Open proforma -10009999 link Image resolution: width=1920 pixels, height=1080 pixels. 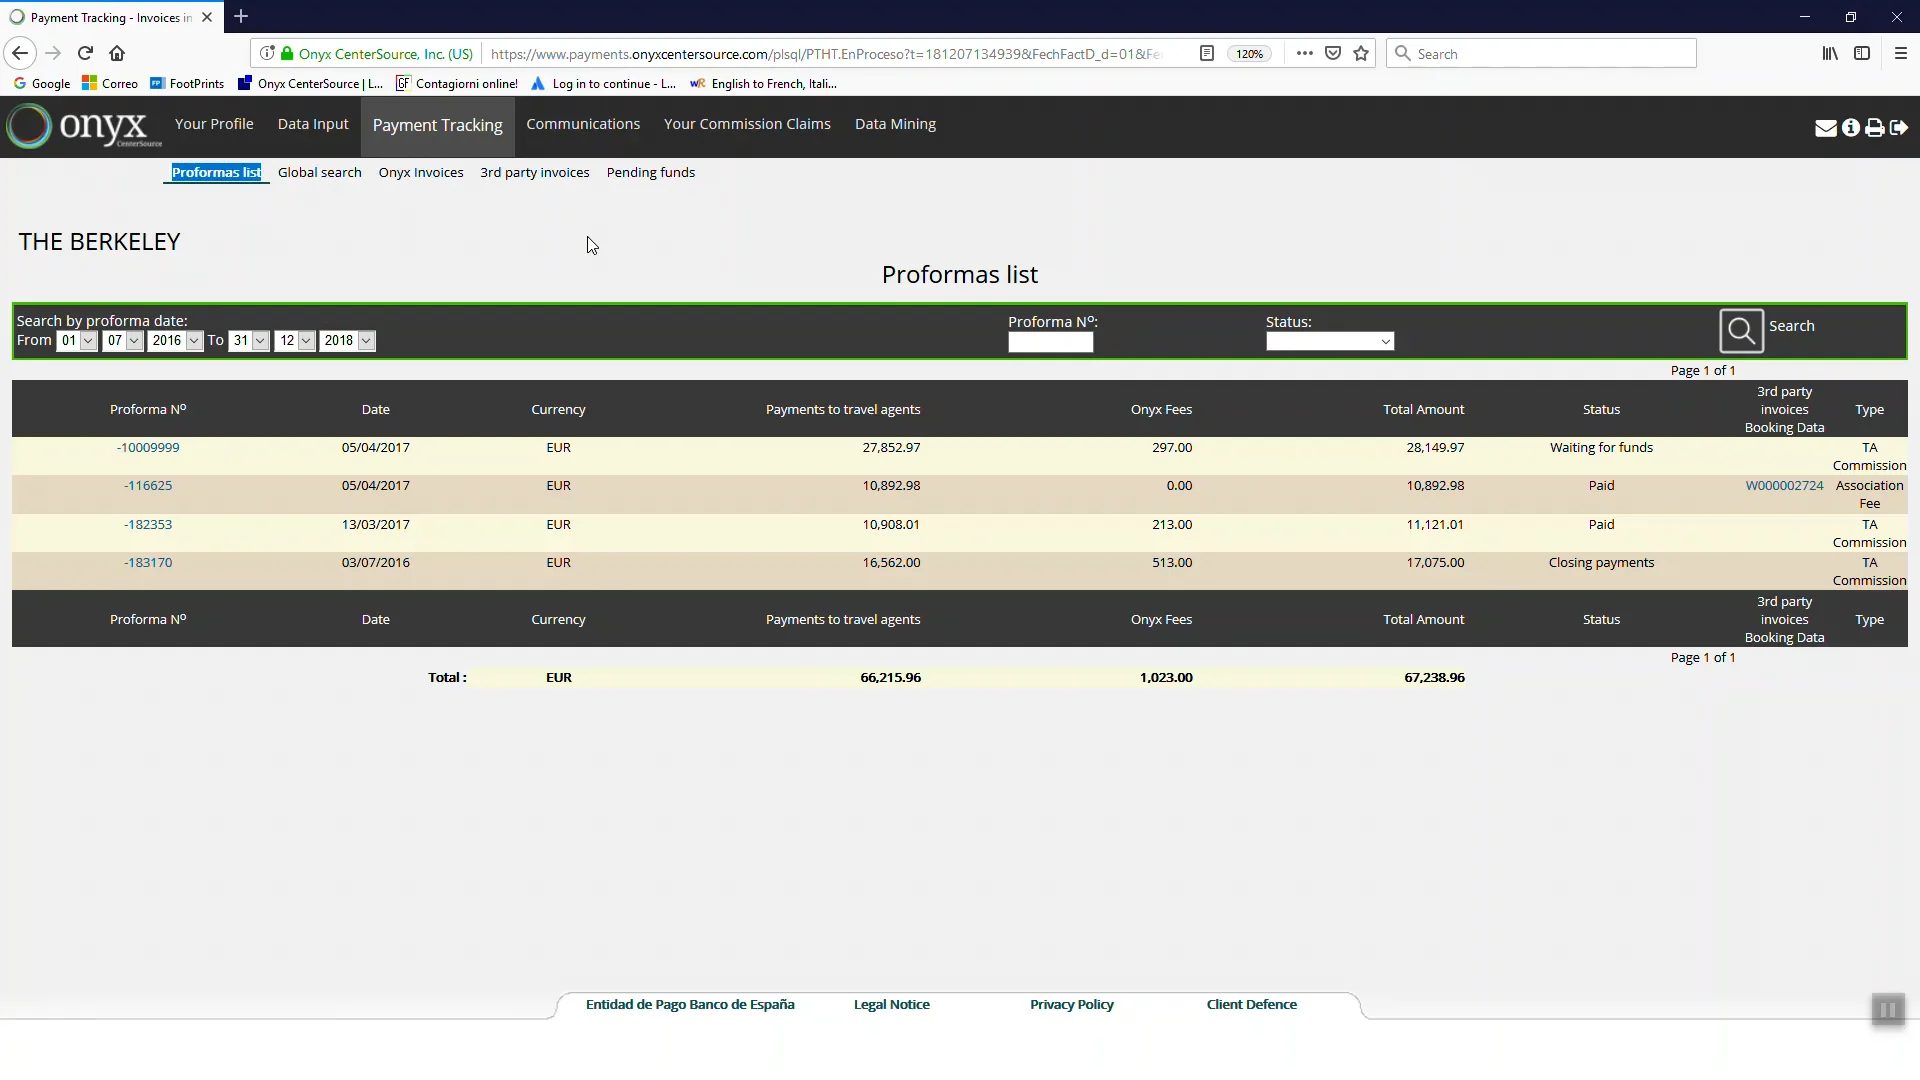[148, 448]
